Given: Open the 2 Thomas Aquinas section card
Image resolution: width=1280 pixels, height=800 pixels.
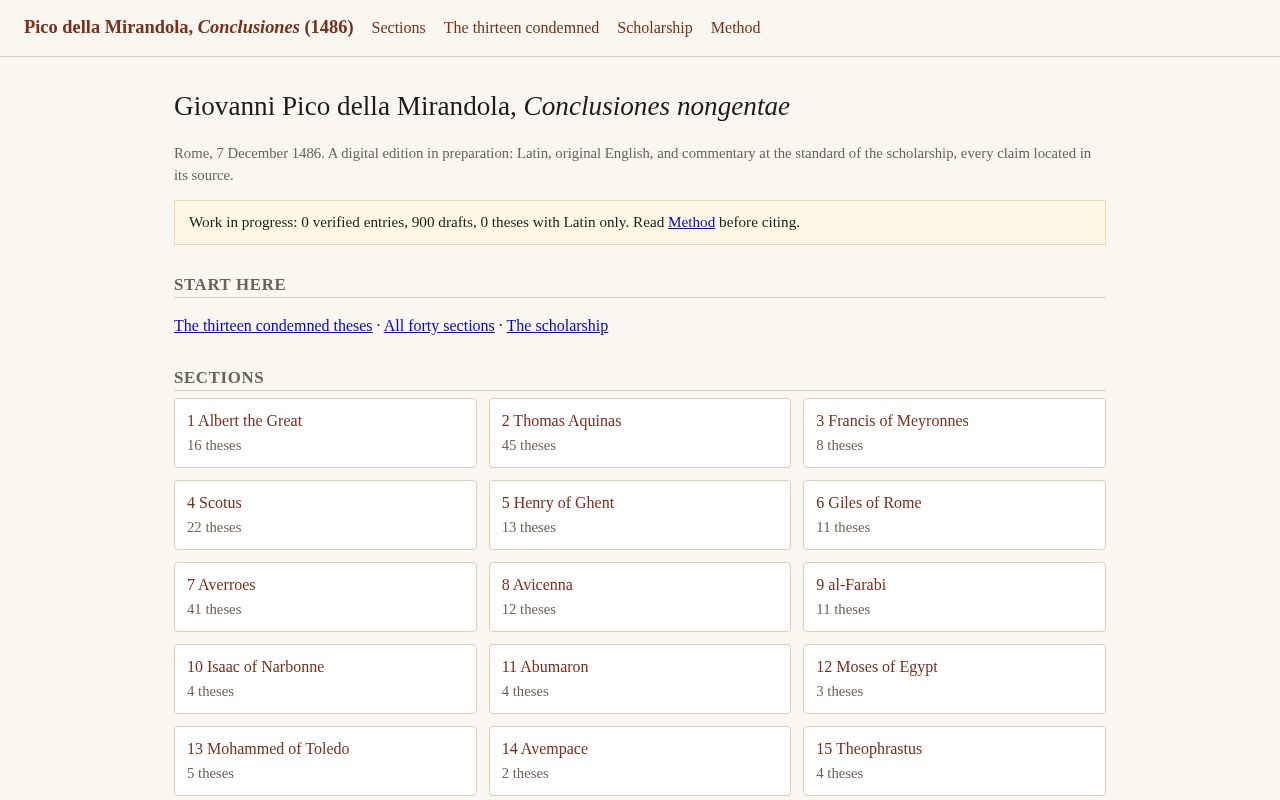Looking at the screenshot, I should (x=640, y=433).
